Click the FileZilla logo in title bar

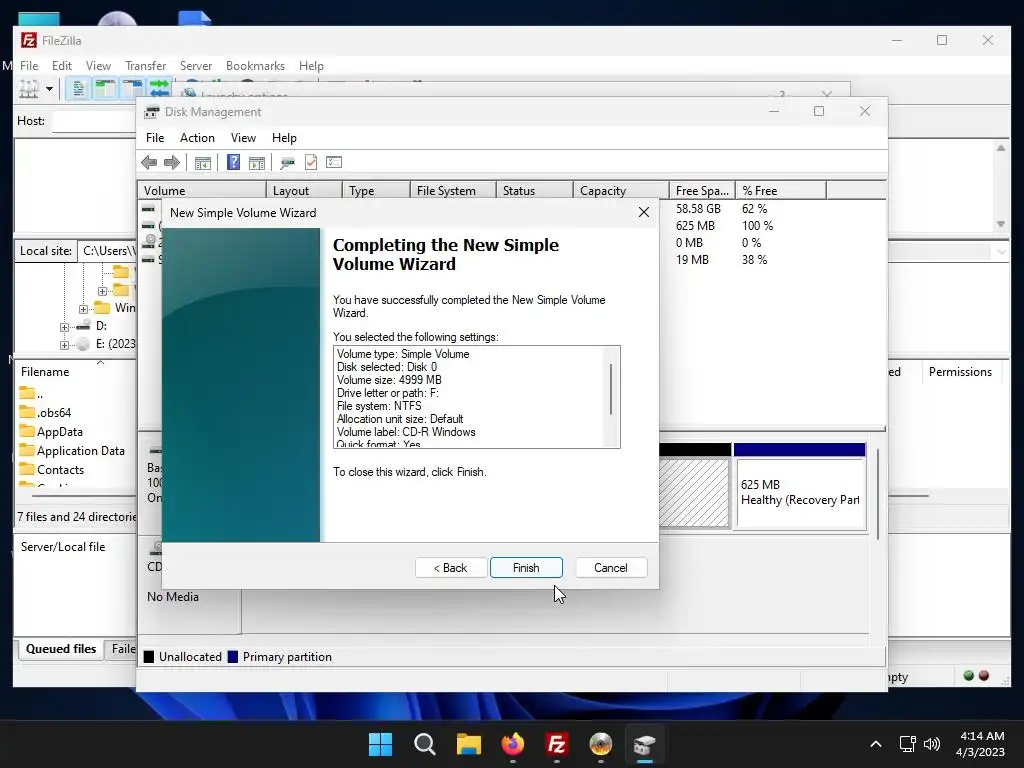[29, 40]
